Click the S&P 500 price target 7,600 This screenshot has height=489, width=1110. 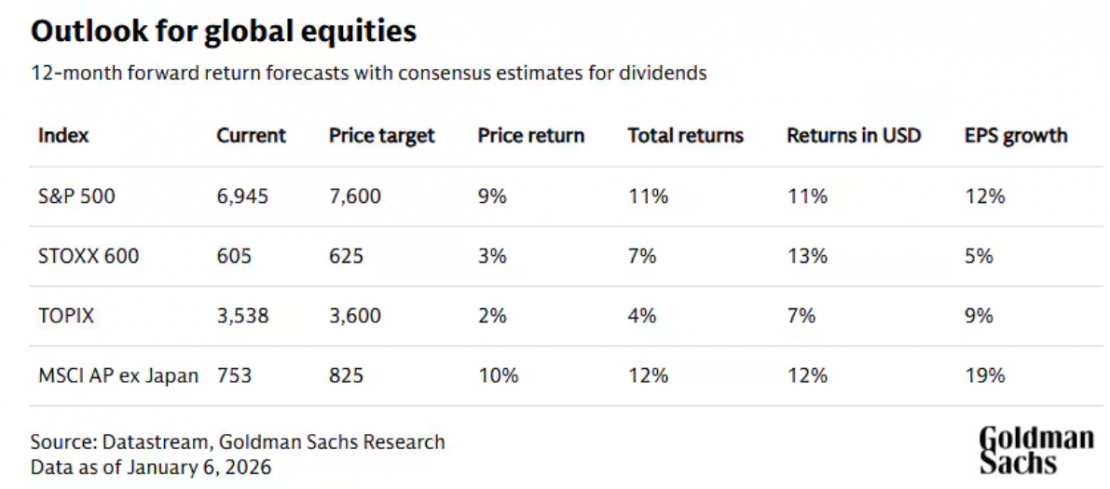354,197
